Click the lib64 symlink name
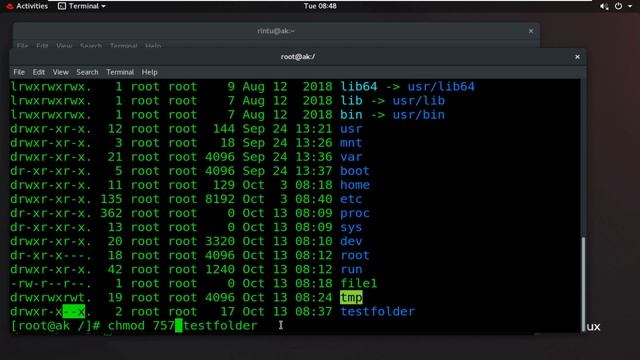640x360 pixels. [x=359, y=87]
